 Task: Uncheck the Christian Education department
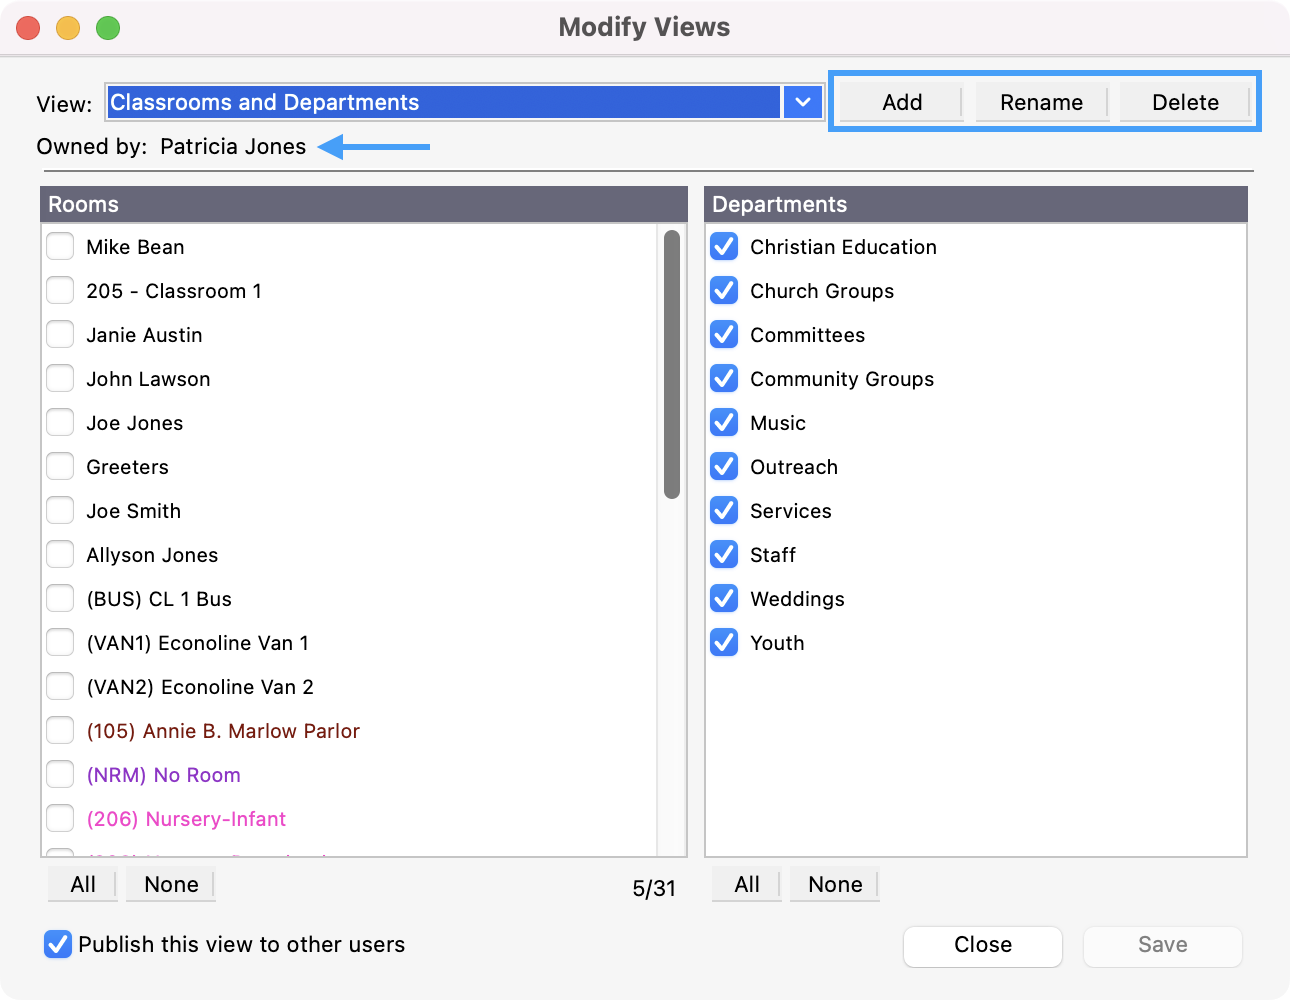724,247
